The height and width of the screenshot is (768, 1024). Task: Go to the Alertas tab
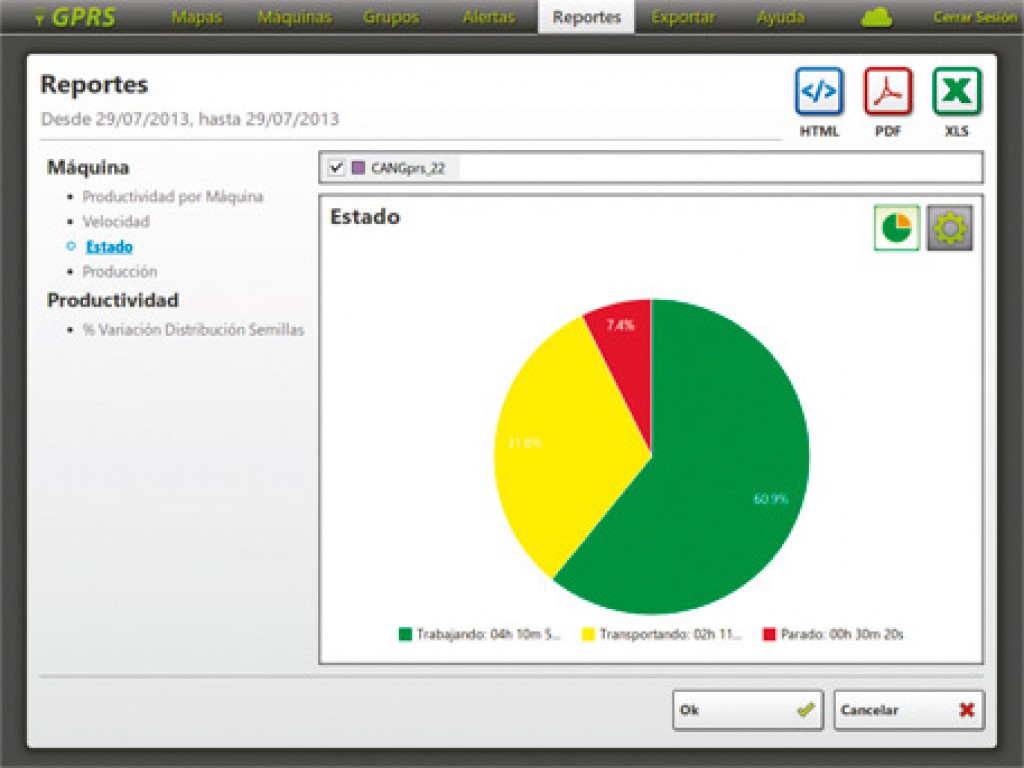pyautogui.click(x=489, y=17)
